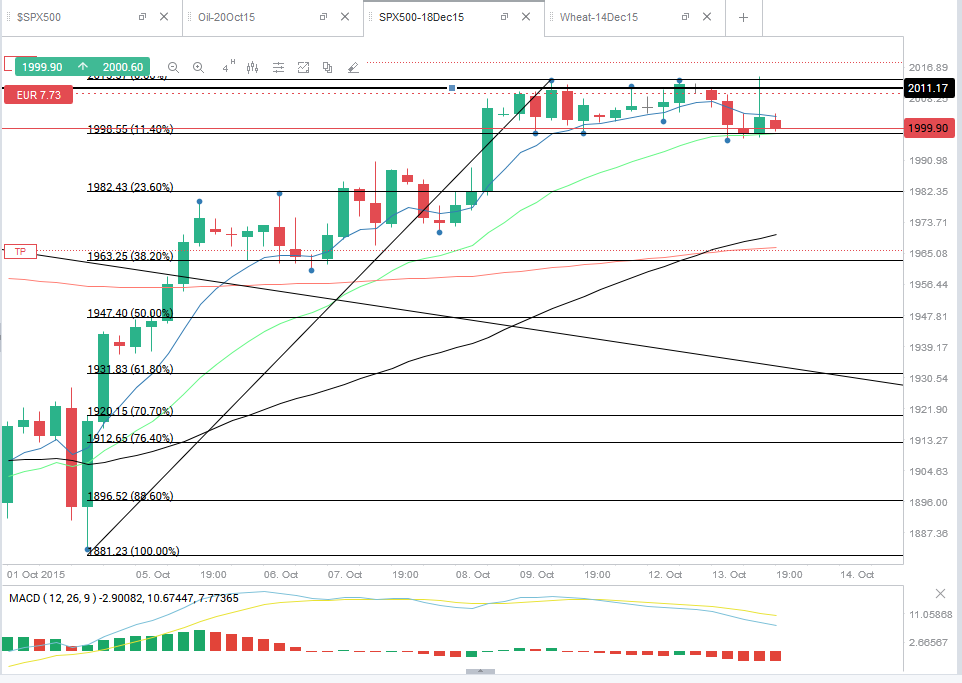962x683 pixels.
Task: Close the MACD indicator panel
Action: click(x=940, y=593)
